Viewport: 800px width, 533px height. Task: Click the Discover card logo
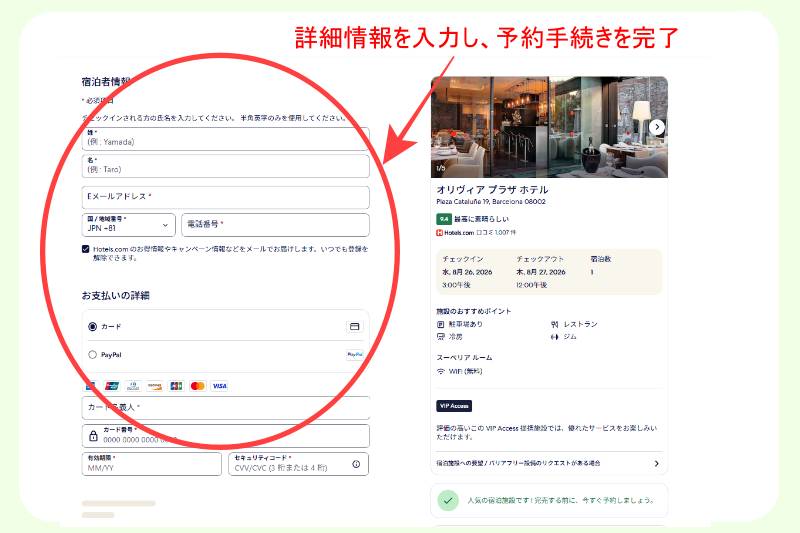(155, 386)
